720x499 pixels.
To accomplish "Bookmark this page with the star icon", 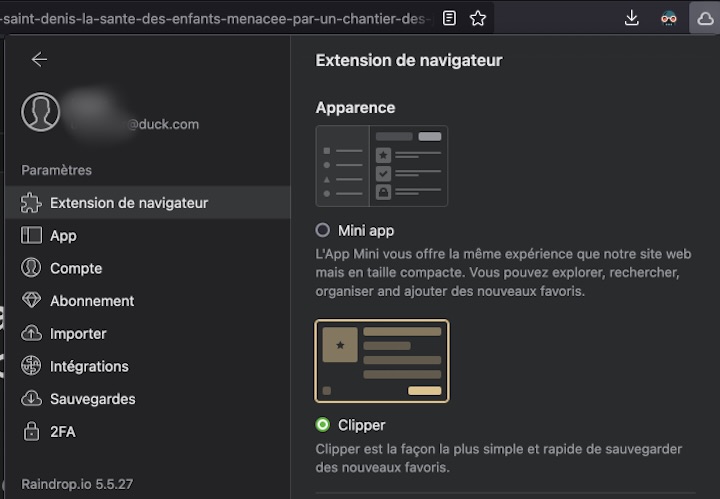I will pyautogui.click(x=478, y=18).
